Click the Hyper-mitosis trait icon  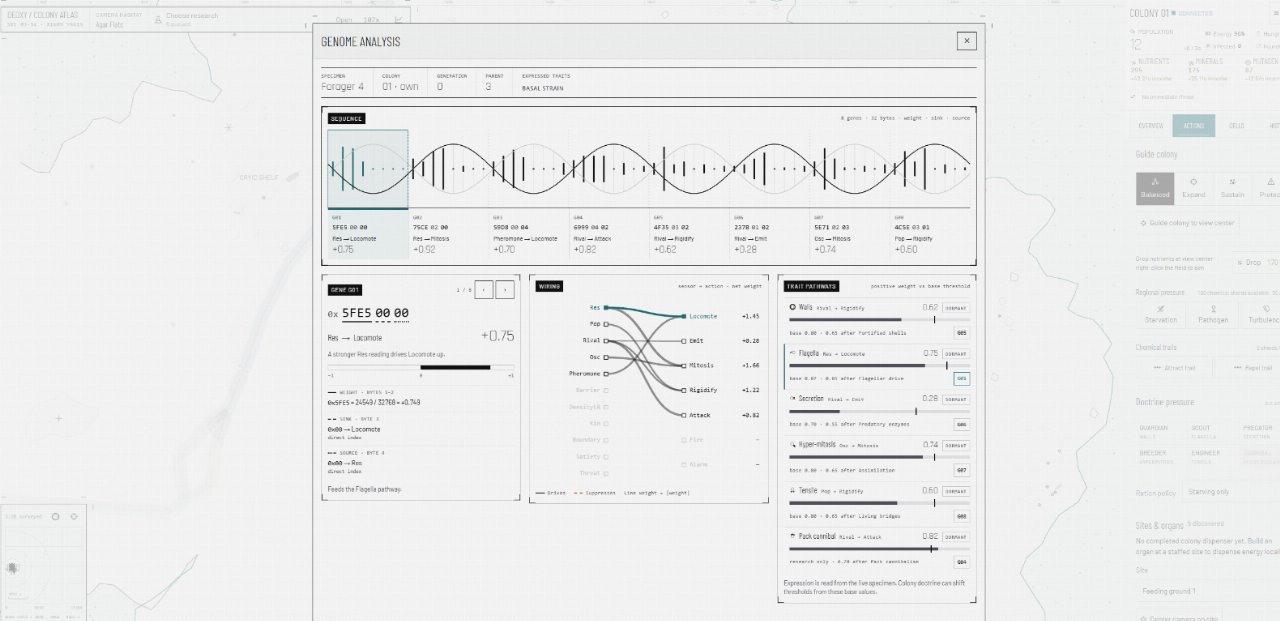click(793, 444)
